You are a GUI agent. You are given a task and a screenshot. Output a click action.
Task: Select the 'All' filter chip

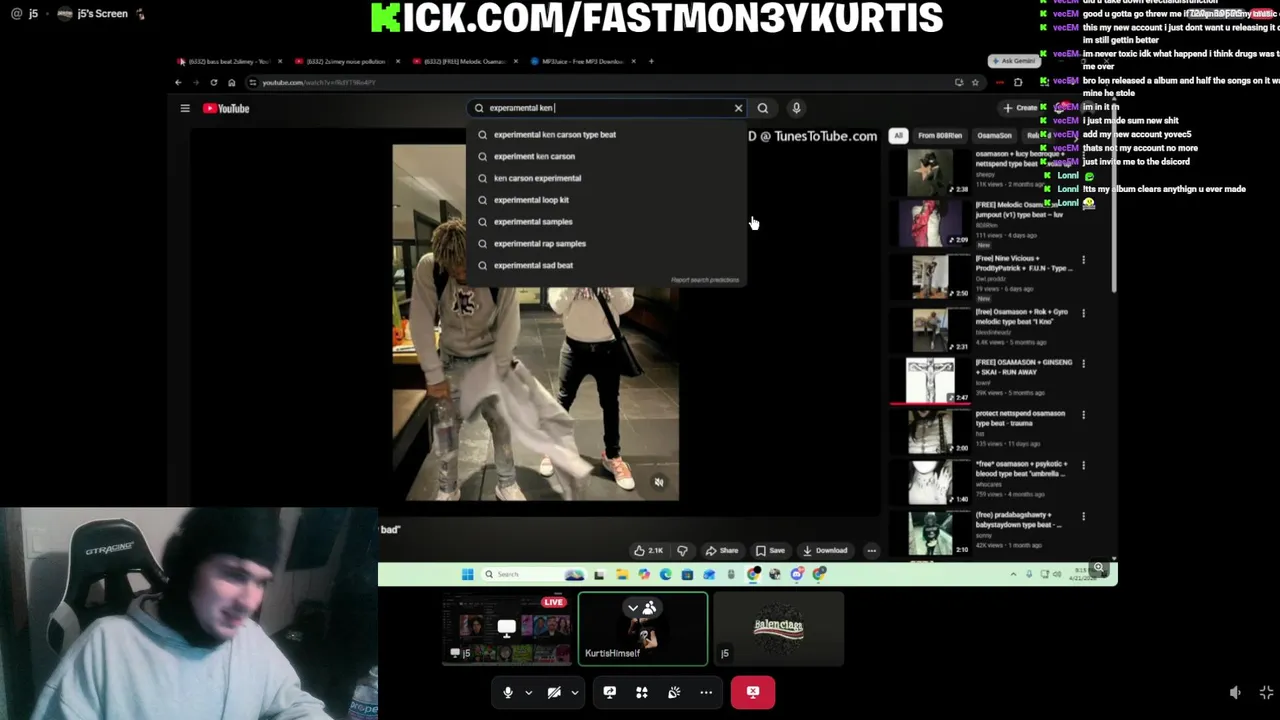898,135
